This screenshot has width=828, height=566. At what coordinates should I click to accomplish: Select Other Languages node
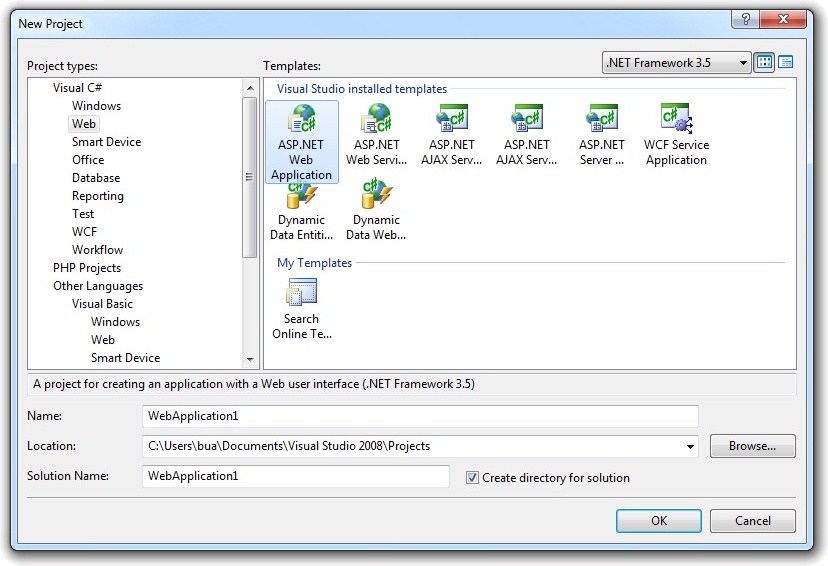[x=98, y=286]
